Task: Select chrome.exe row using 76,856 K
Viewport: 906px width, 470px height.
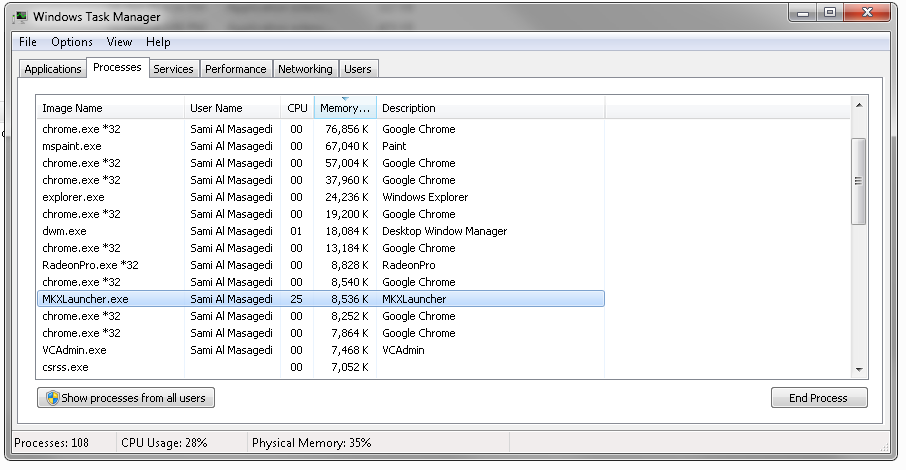Action: [x=321, y=129]
